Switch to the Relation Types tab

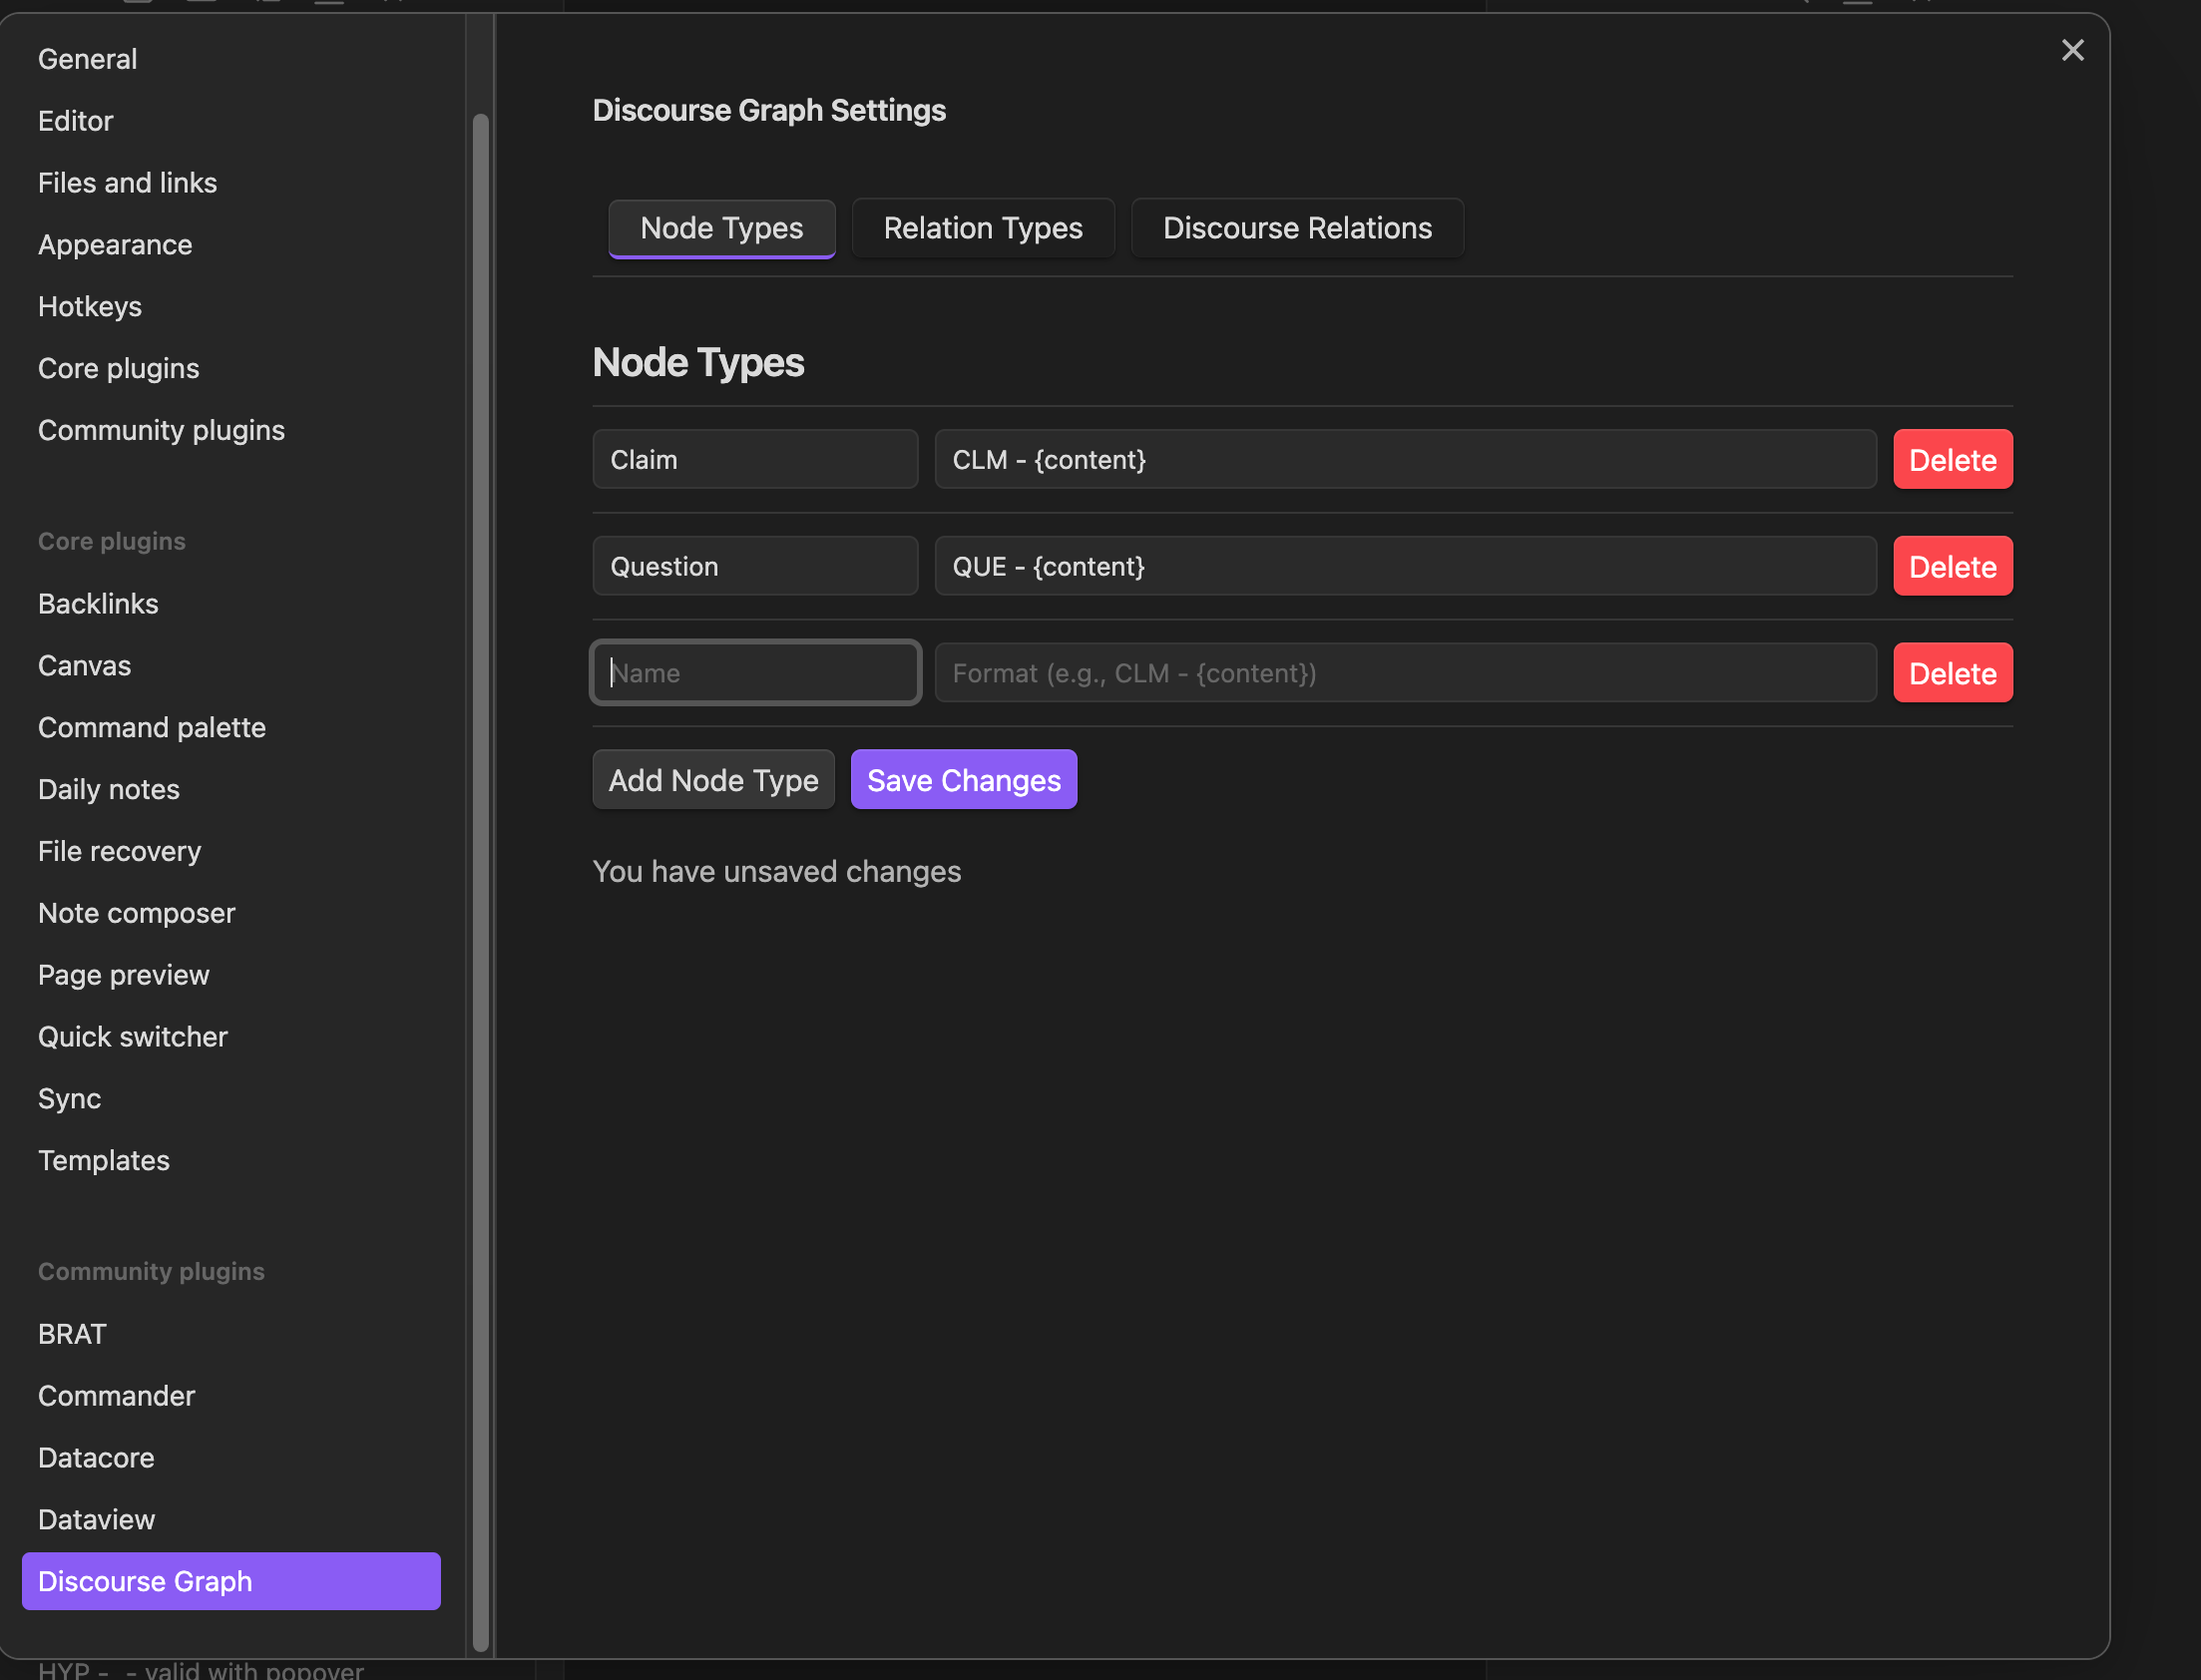click(x=982, y=228)
